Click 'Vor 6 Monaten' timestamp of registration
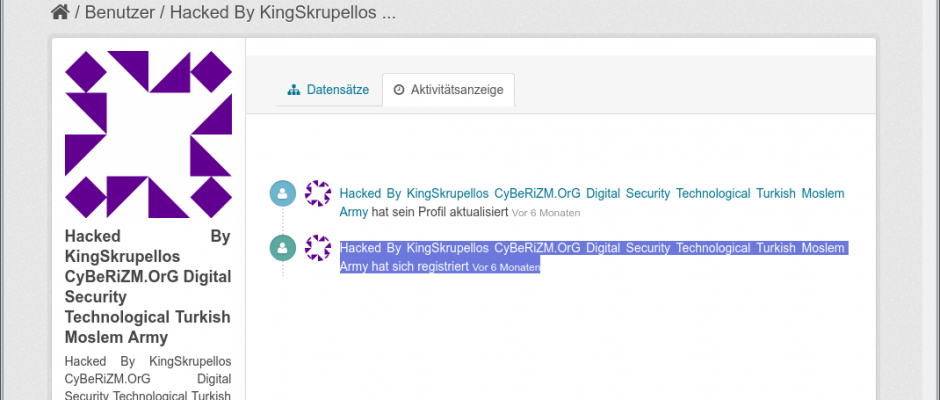Viewport: 940px width, 400px height. (506, 267)
